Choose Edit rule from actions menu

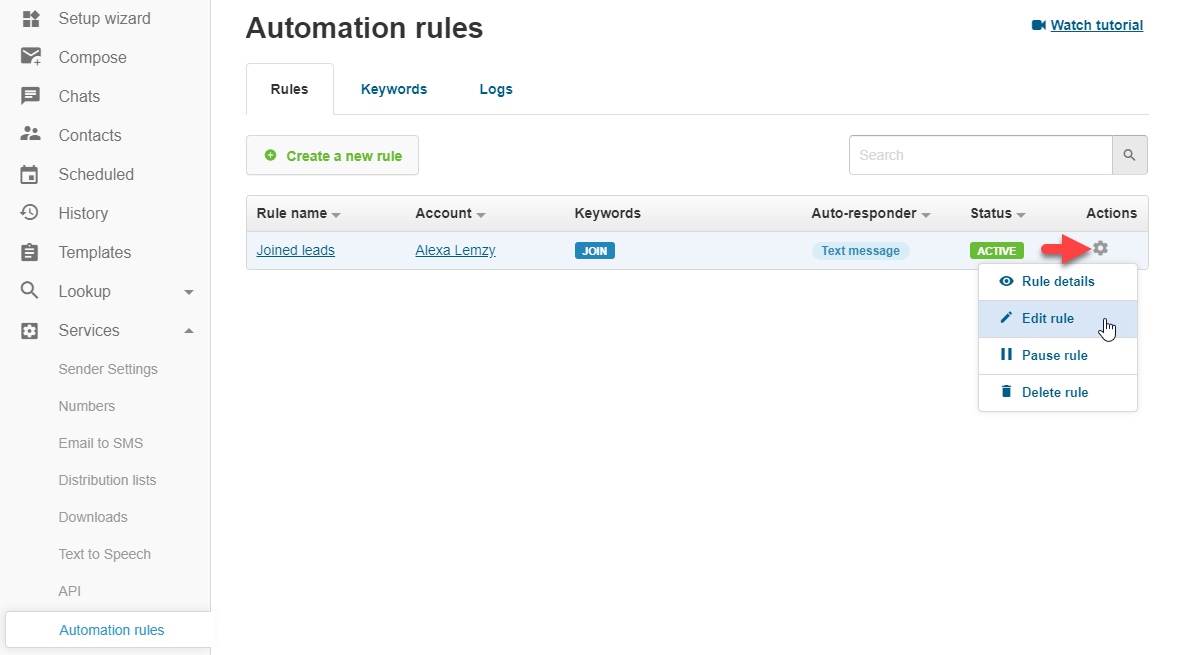point(1058,318)
